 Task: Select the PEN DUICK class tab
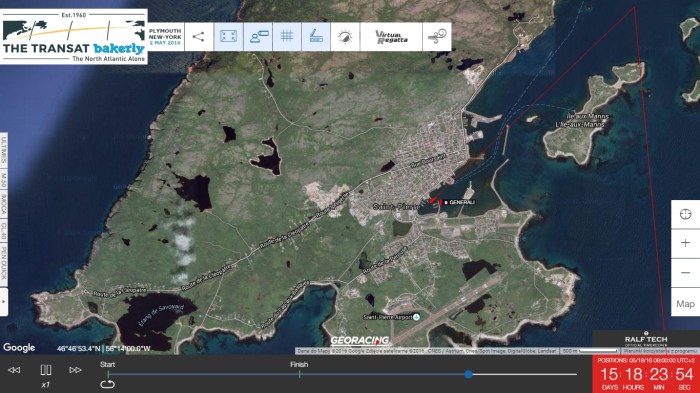4,263
